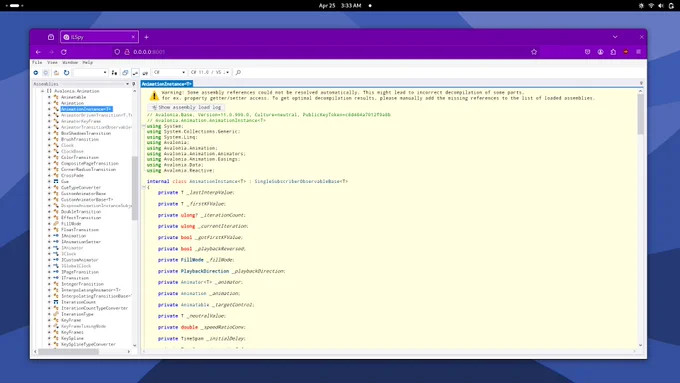Click the Reload assemblies icon in toolbar
680x383 pixels.
(x=66, y=73)
